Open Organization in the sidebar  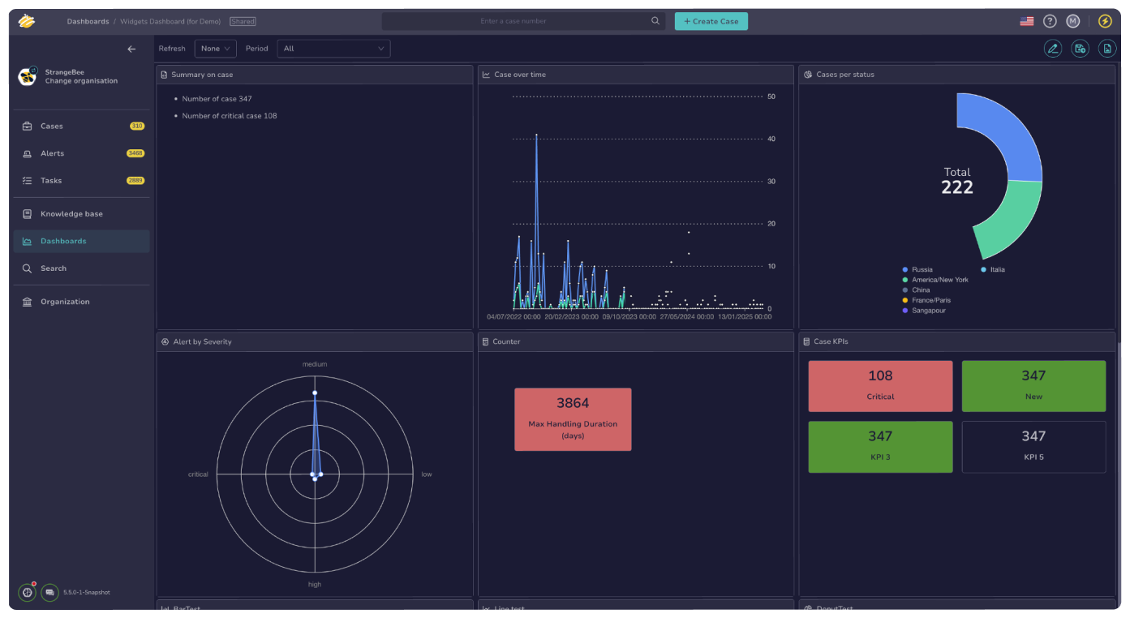pyautogui.click(x=81, y=302)
